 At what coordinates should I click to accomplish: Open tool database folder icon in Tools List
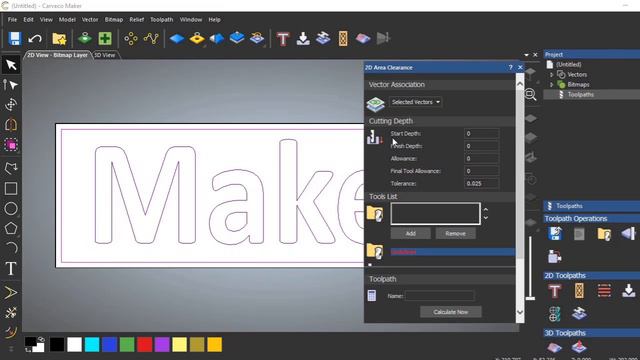tap(374, 213)
